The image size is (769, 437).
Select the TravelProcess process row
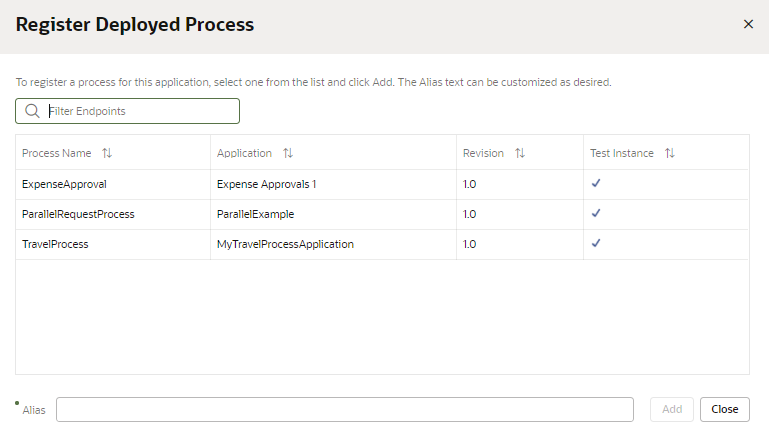(382, 244)
